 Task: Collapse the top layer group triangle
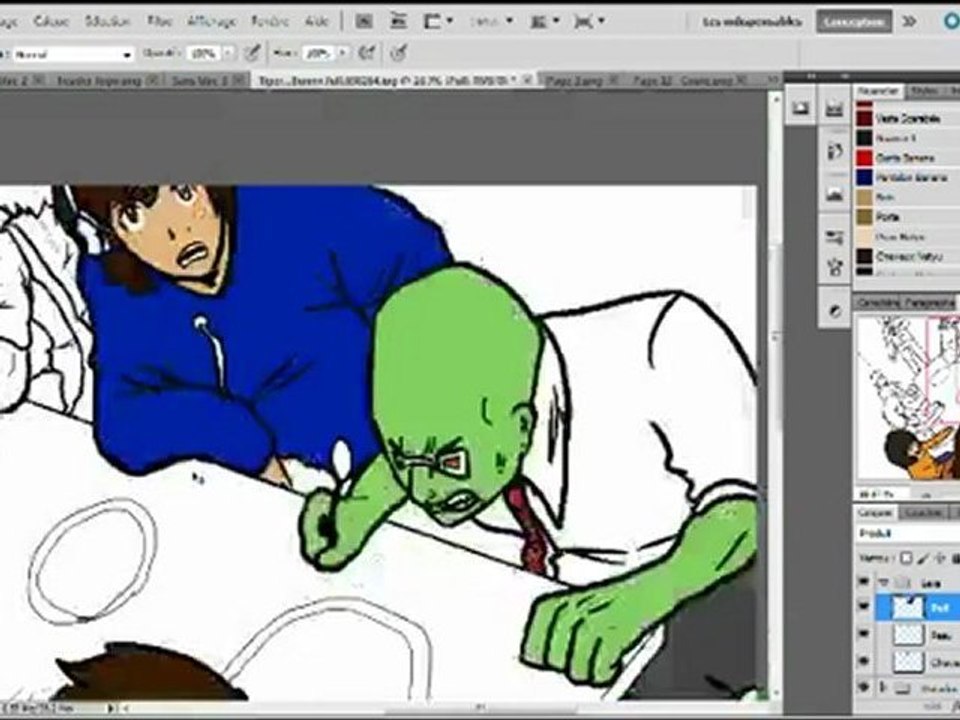click(883, 582)
